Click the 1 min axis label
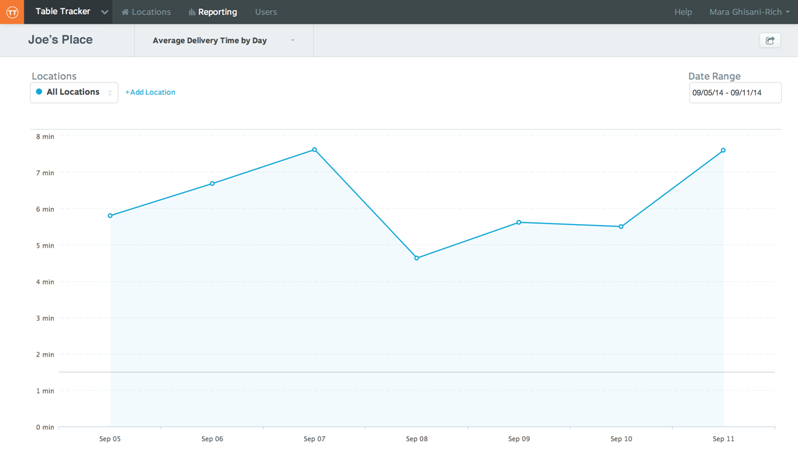Viewport: 798px width, 473px height. pyautogui.click(x=45, y=391)
